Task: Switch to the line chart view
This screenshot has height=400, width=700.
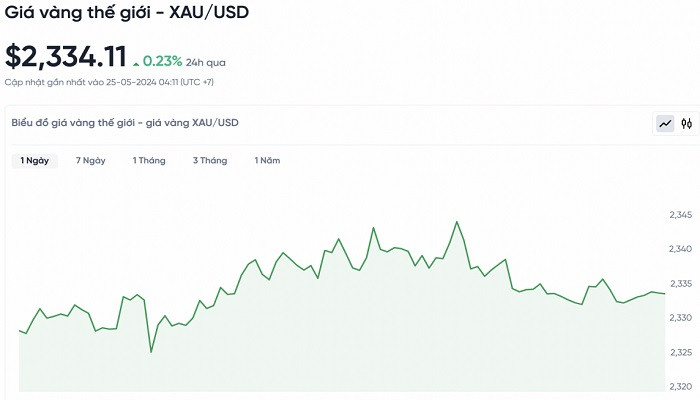Action: (665, 124)
